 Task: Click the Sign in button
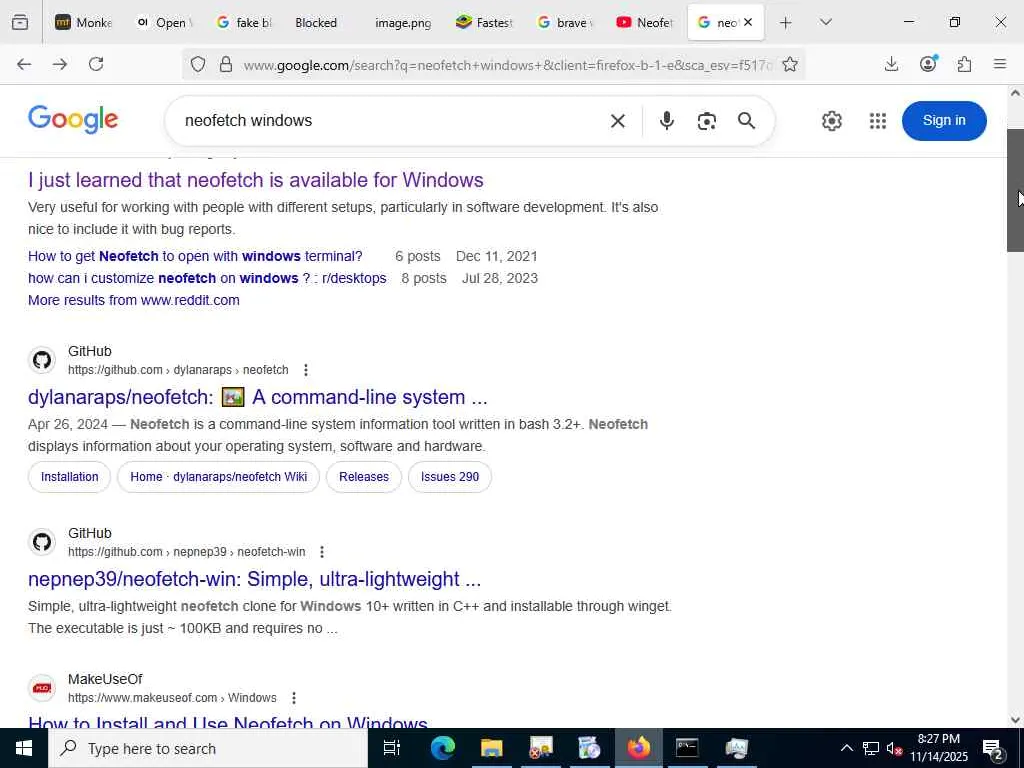944,121
